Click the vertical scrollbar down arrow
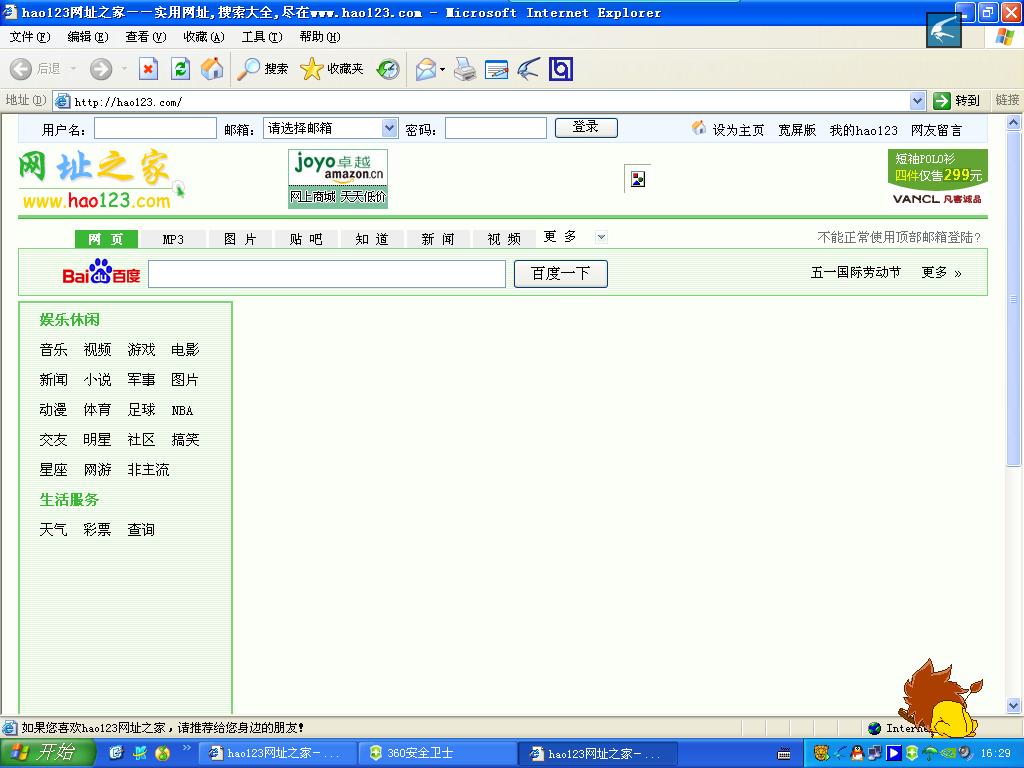The image size is (1024, 768). click(x=1014, y=705)
